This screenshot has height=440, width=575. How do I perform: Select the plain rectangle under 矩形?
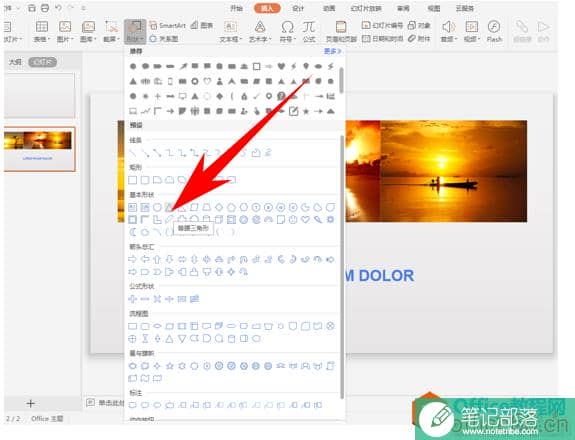pyautogui.click(x=133, y=180)
